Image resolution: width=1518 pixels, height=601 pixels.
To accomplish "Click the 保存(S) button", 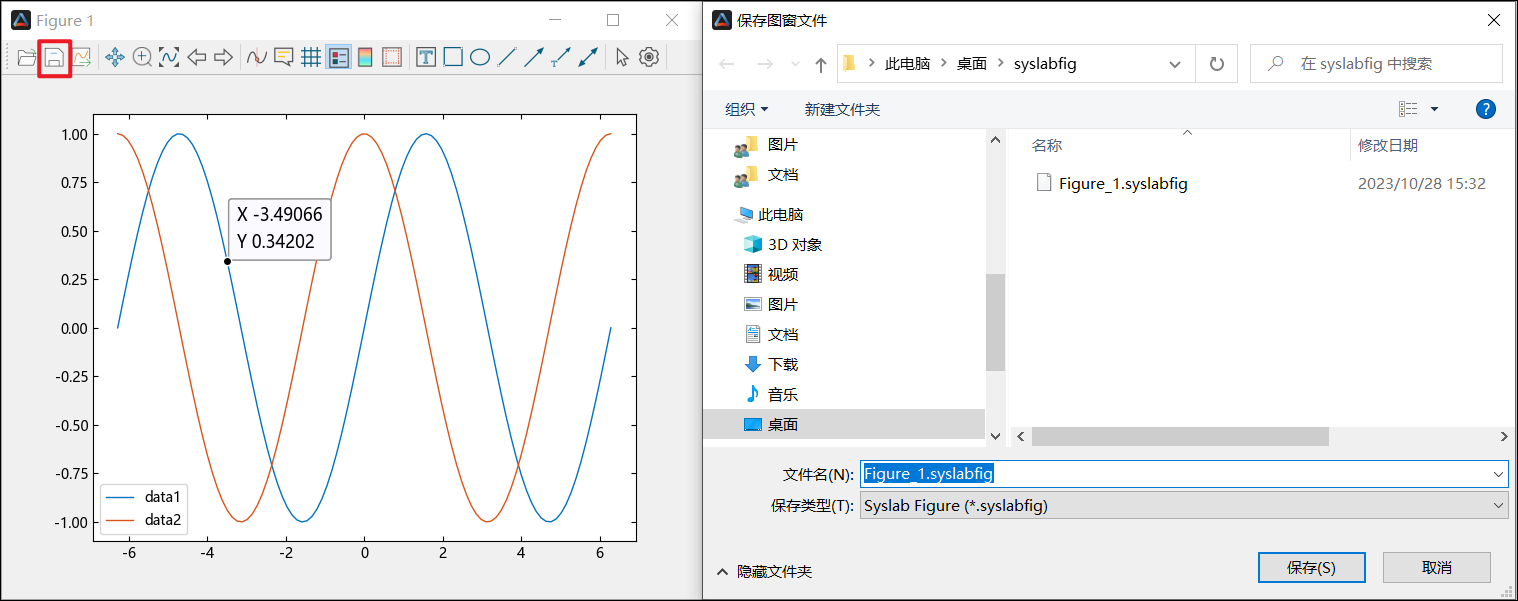I will pos(1311,567).
